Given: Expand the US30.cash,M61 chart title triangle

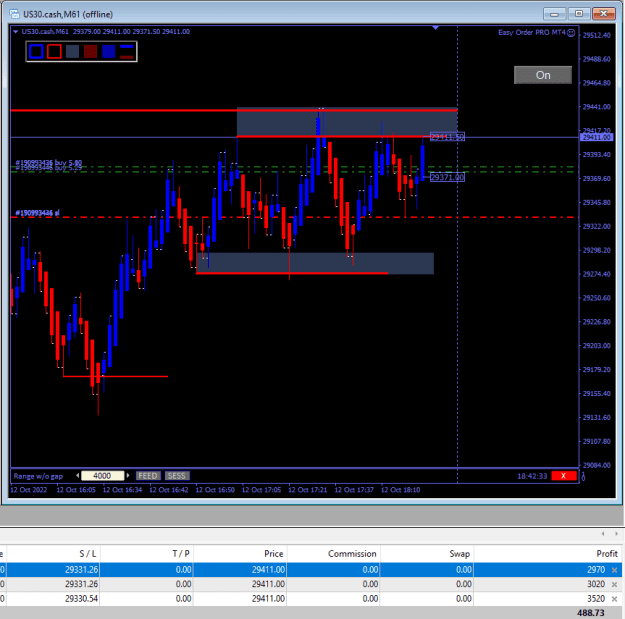Looking at the screenshot, I should tap(15, 31).
